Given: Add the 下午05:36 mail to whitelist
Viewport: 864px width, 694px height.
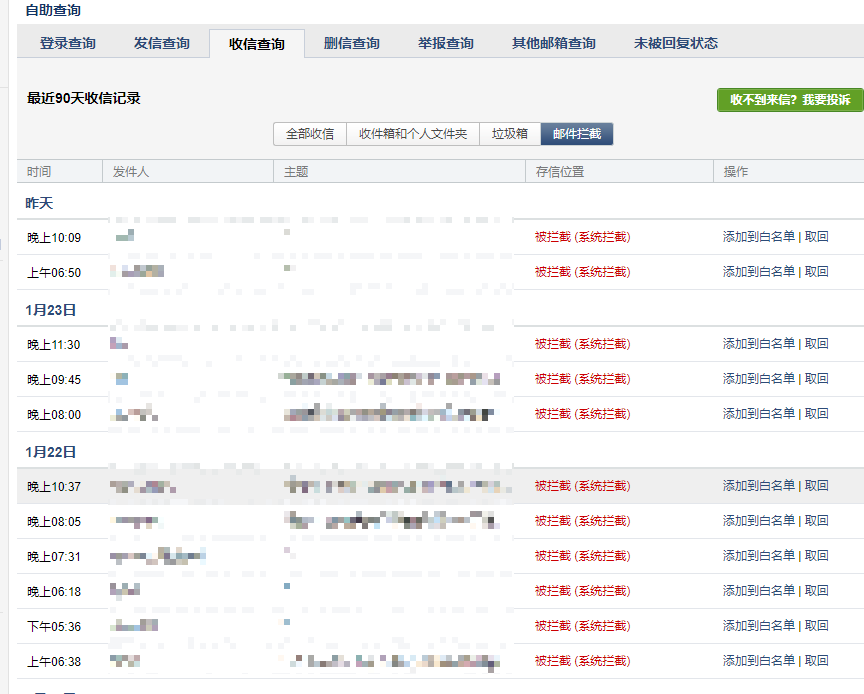Looking at the screenshot, I should [x=759, y=626].
